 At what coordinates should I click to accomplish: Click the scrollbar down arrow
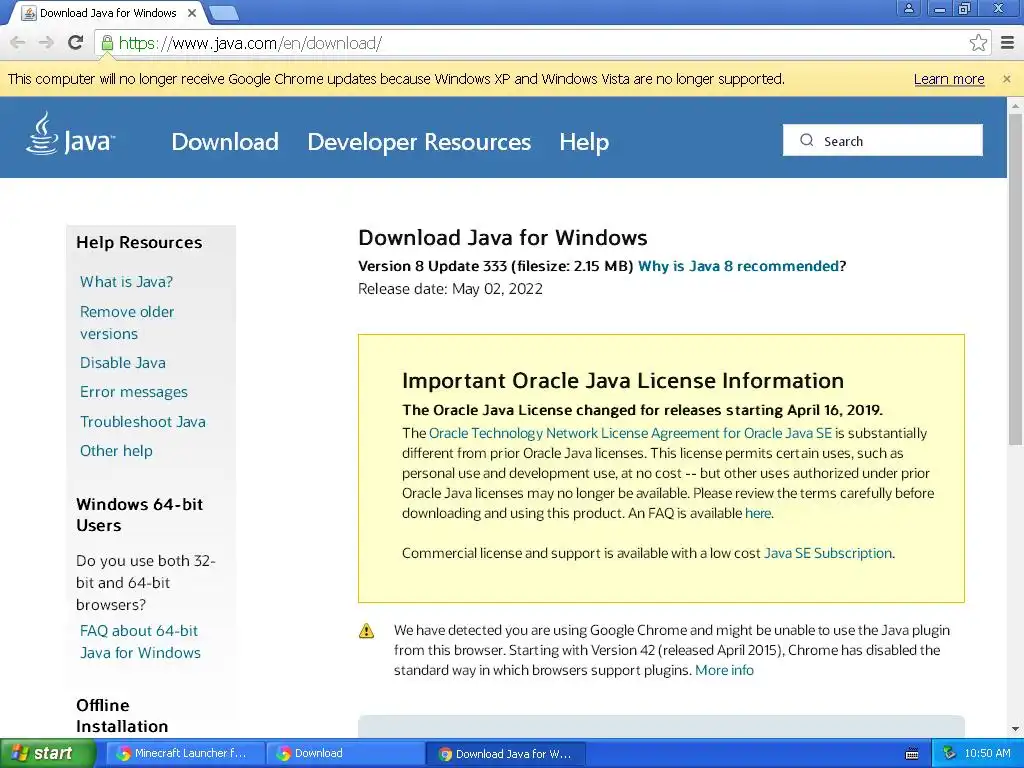tap(1015, 729)
